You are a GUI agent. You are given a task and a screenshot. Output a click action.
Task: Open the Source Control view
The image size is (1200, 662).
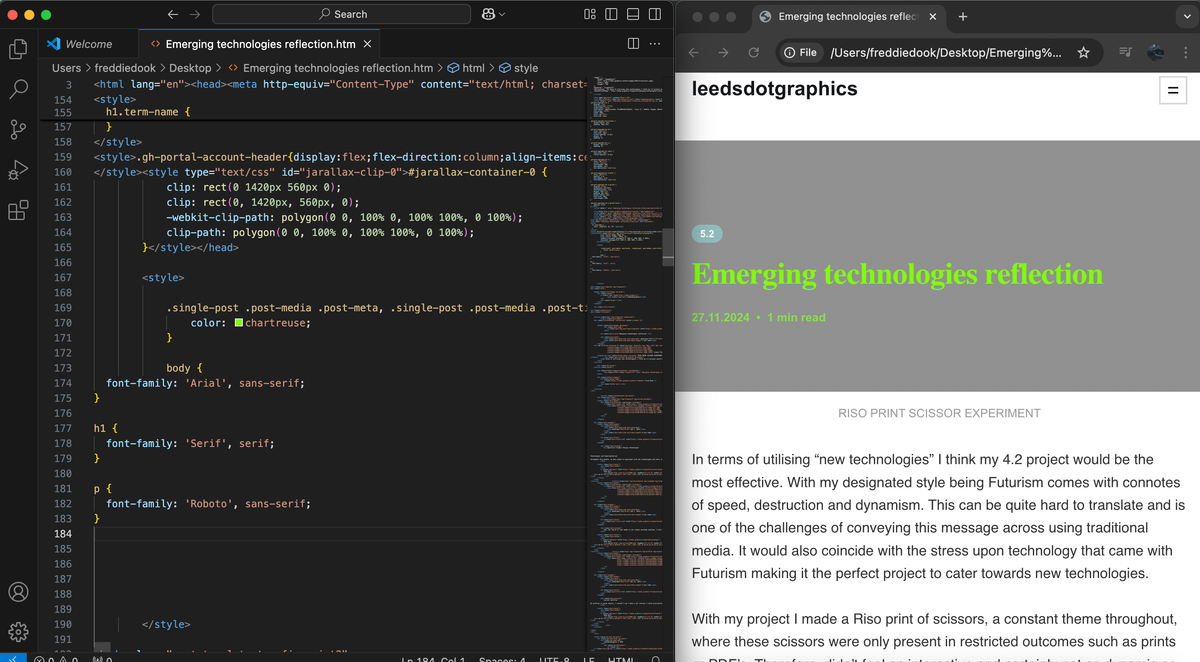point(18,131)
